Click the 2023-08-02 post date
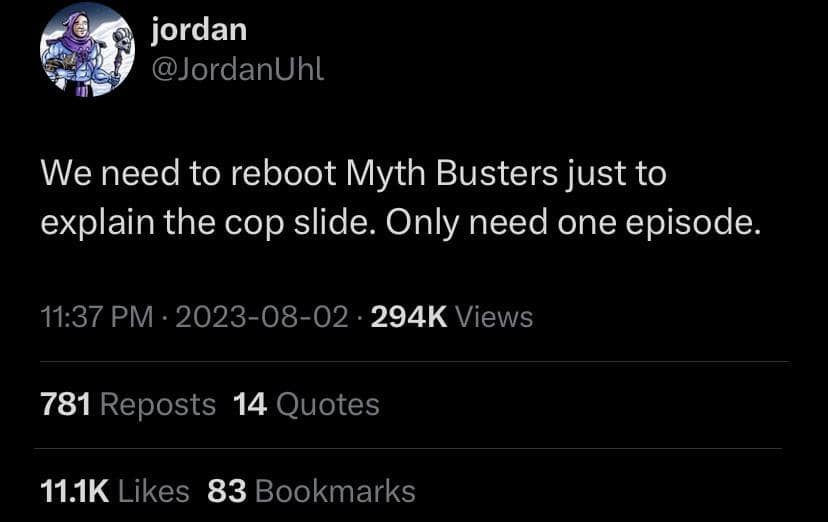Image resolution: width=828 pixels, height=522 pixels. point(262,317)
